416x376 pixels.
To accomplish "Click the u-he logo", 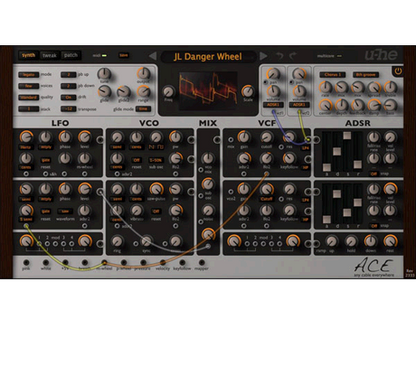I will (x=381, y=55).
